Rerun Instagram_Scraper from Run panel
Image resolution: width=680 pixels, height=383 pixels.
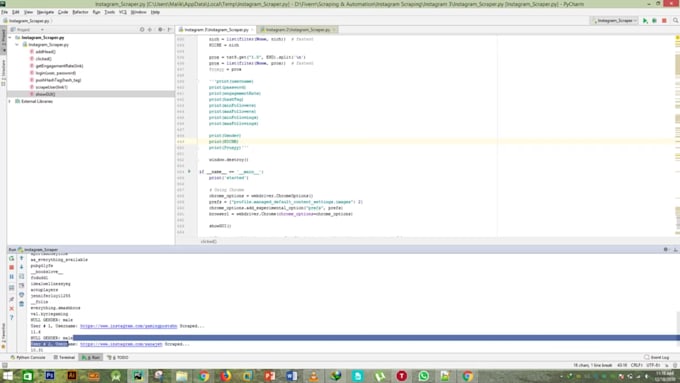(x=12, y=259)
